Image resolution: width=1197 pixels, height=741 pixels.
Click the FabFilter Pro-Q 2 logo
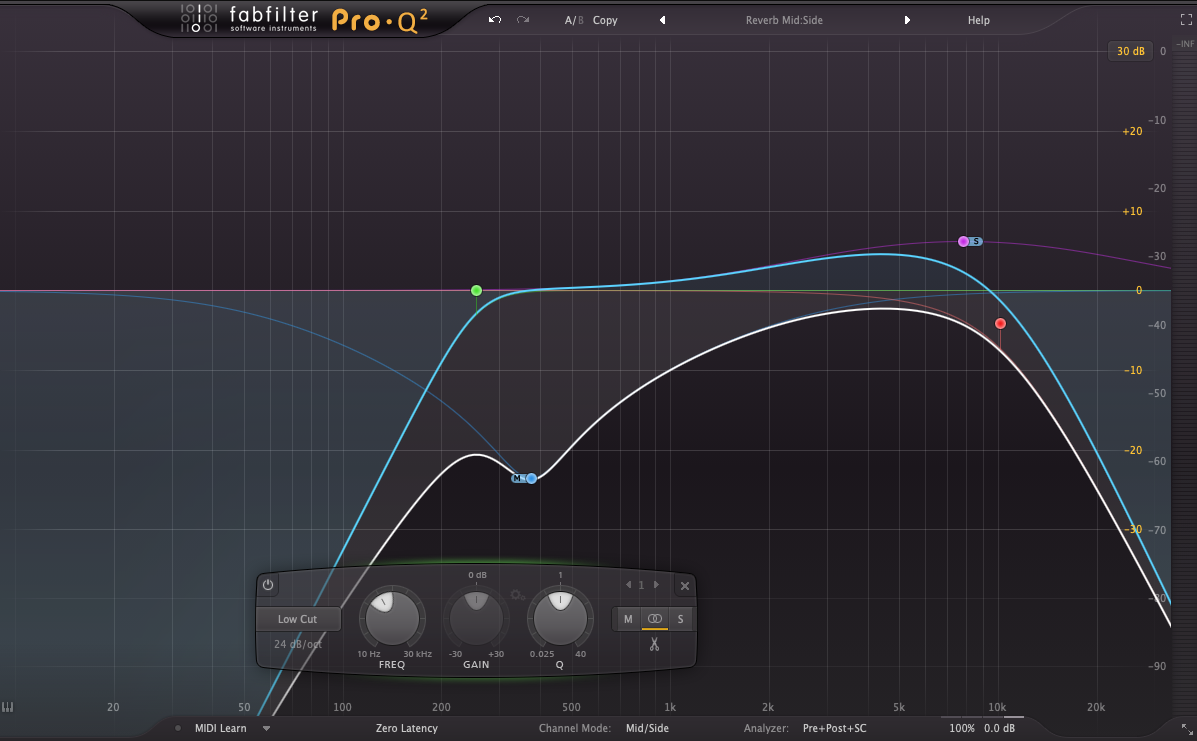coord(304,19)
